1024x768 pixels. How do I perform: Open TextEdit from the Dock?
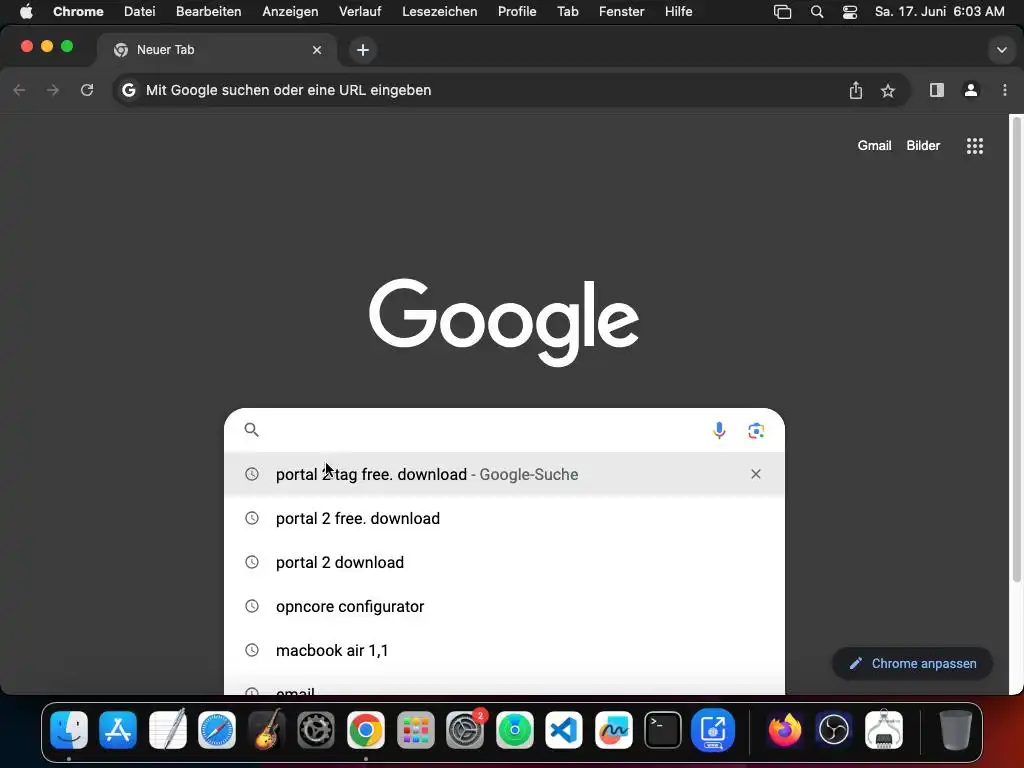point(168,729)
